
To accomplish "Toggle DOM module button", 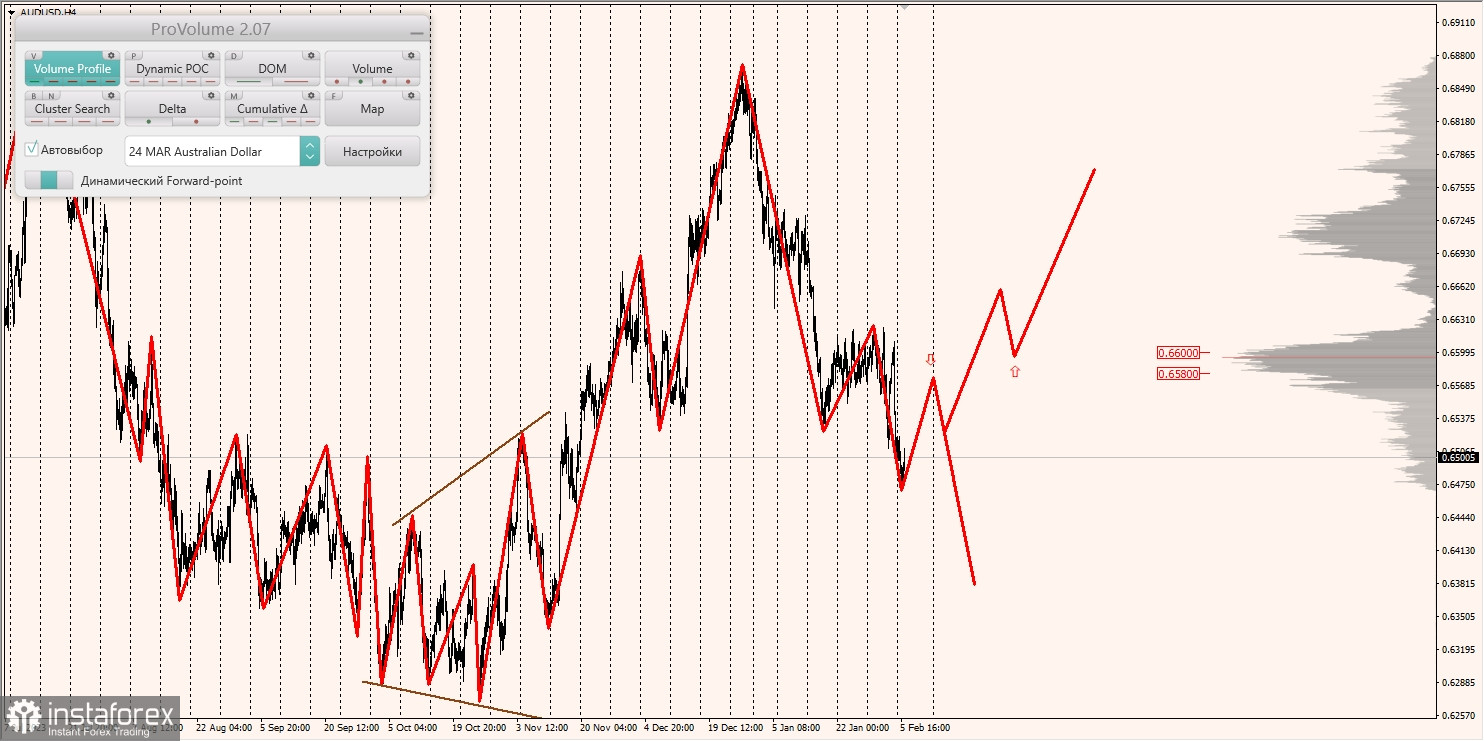I will click(272, 69).
